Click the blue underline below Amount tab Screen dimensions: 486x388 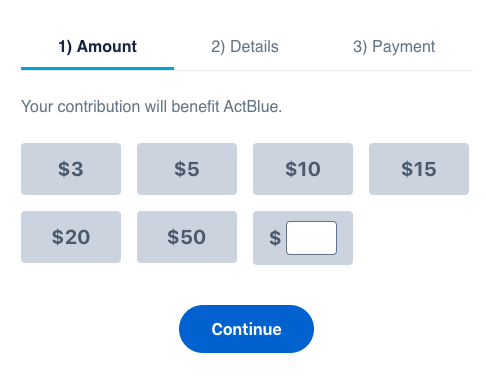97,68
